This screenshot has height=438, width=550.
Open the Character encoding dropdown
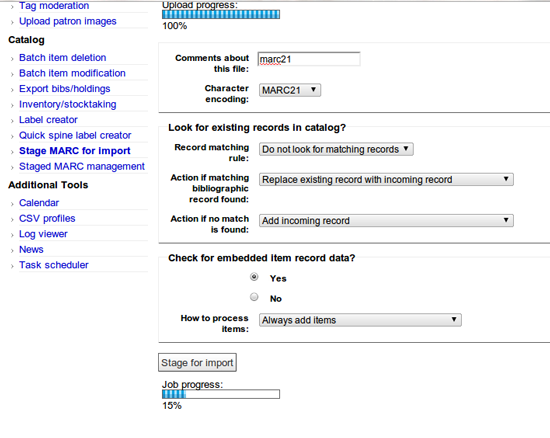point(290,90)
